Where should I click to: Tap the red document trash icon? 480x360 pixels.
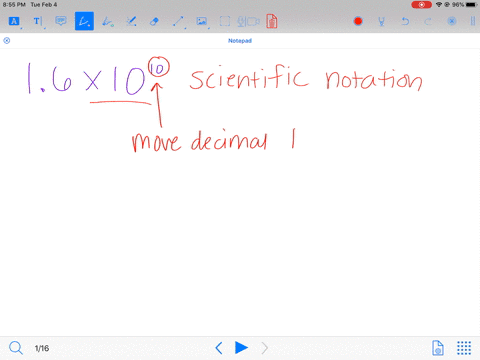pyautogui.click(x=272, y=21)
